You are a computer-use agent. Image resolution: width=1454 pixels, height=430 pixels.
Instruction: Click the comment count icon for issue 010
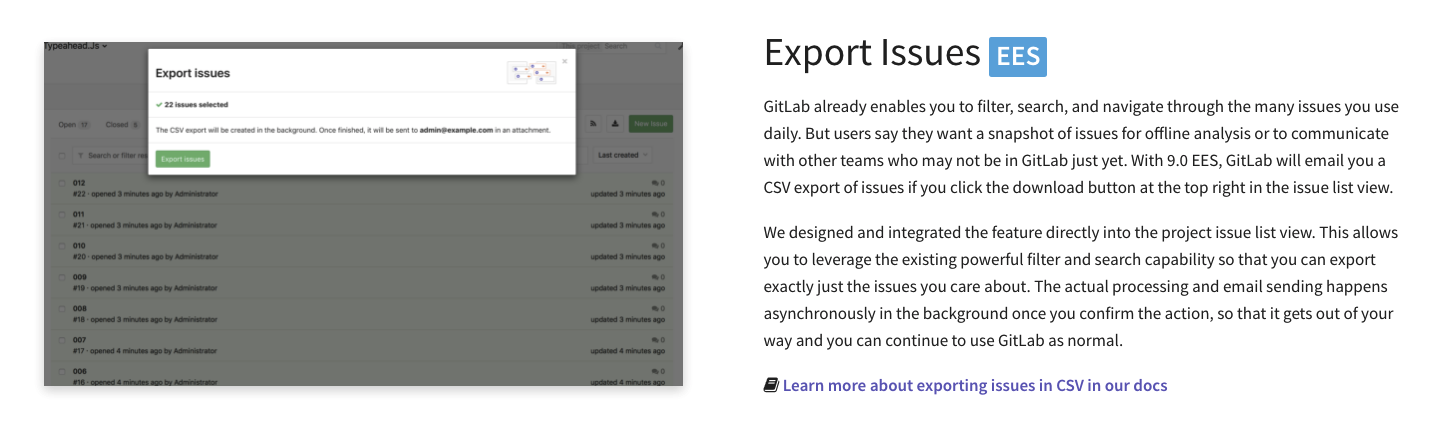[x=656, y=246]
